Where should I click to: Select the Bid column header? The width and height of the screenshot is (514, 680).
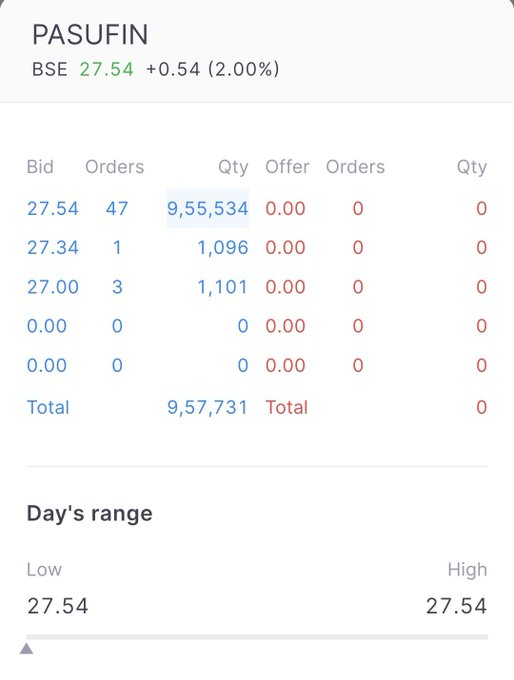point(40,167)
